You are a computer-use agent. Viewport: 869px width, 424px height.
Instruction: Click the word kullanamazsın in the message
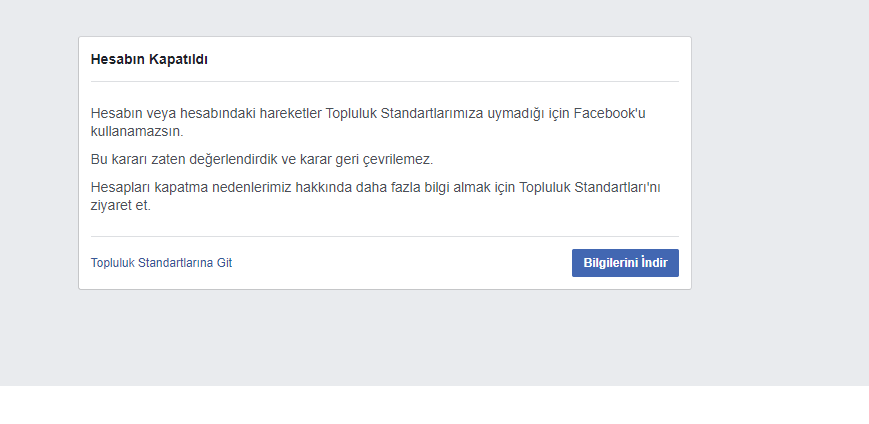[137, 131]
